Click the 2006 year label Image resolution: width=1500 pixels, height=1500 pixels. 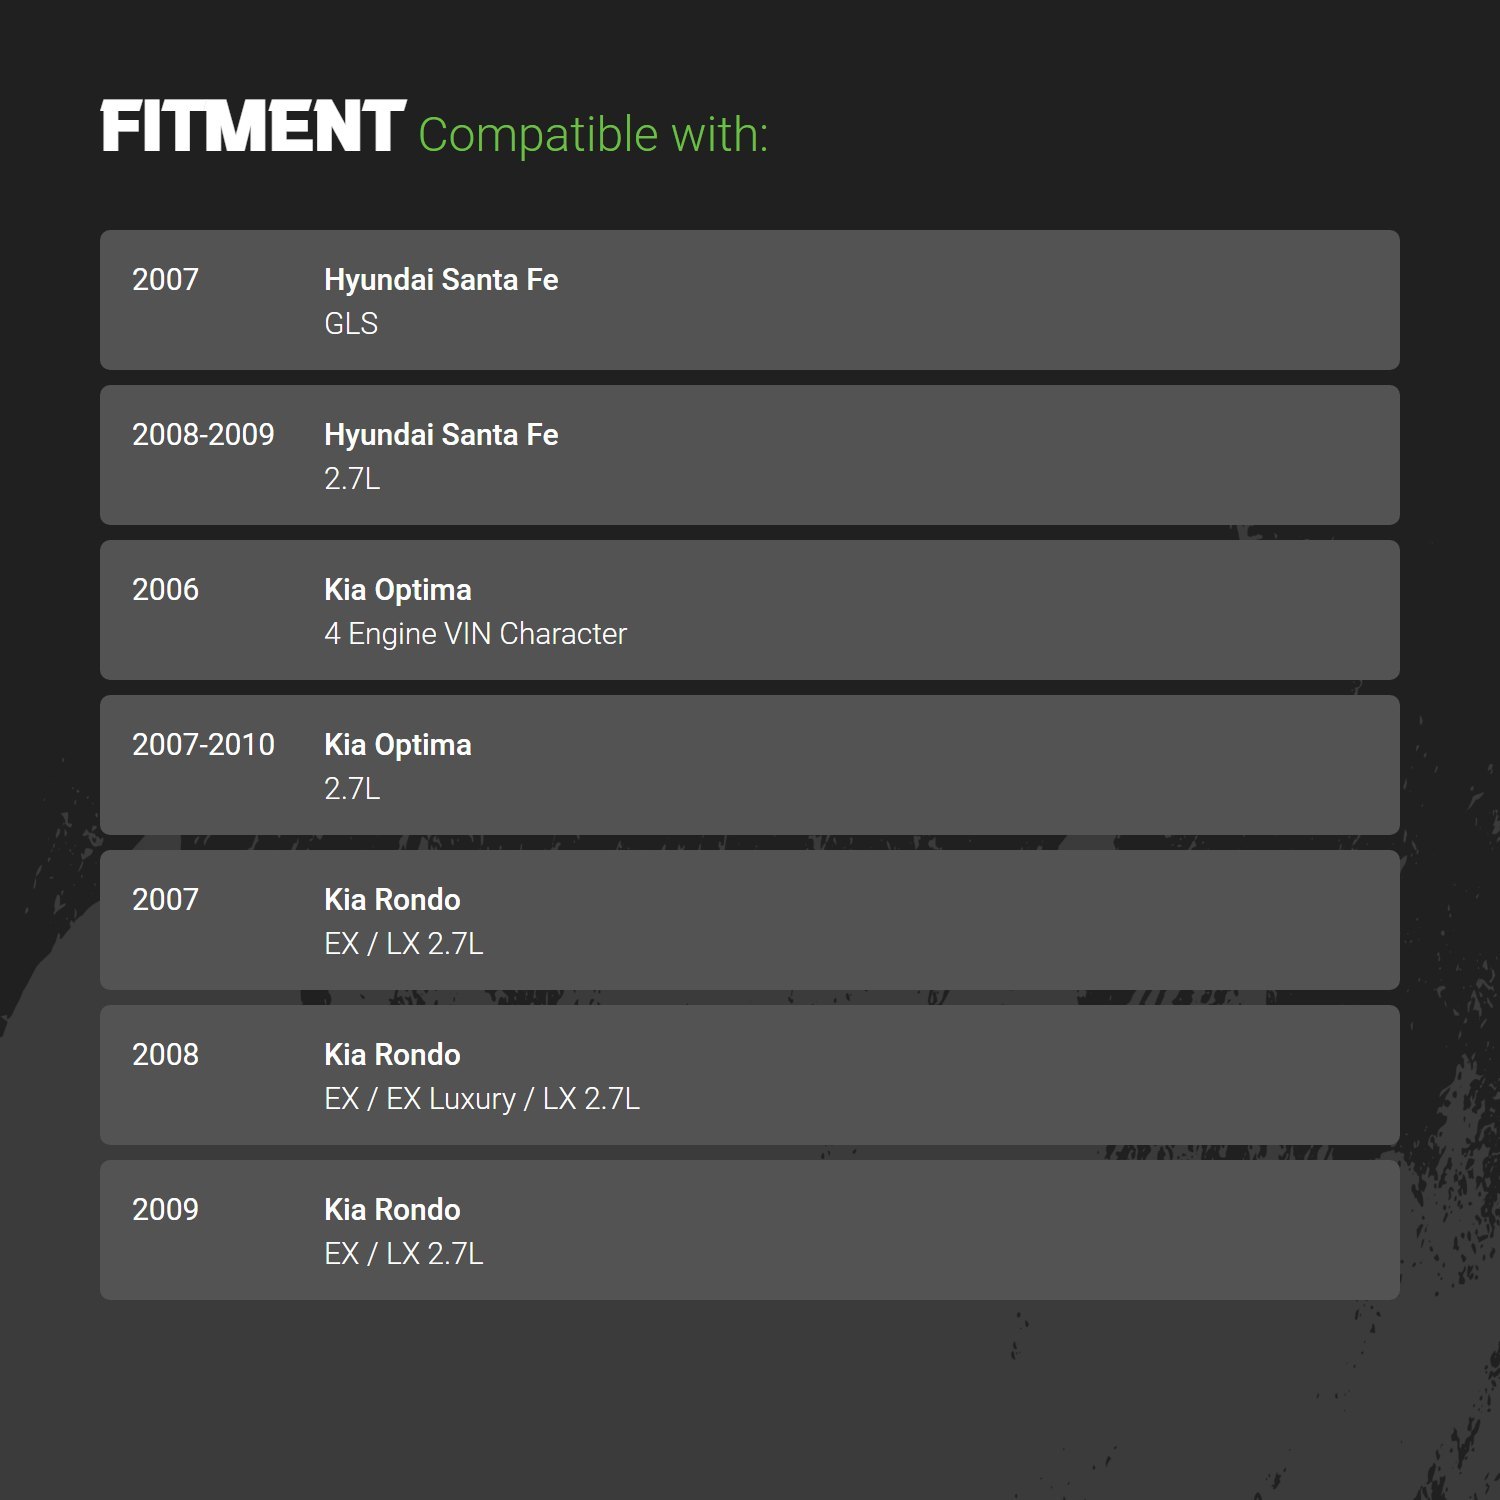(165, 590)
